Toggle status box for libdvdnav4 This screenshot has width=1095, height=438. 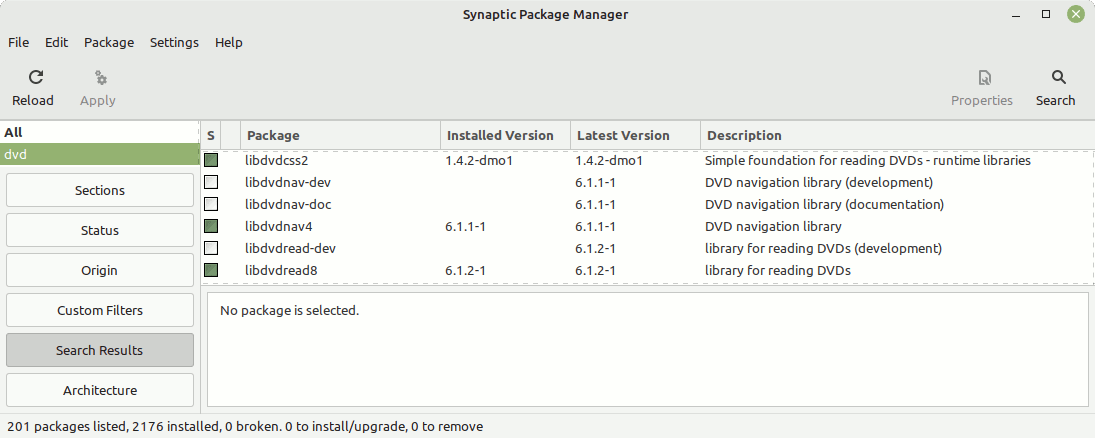[x=211, y=226]
